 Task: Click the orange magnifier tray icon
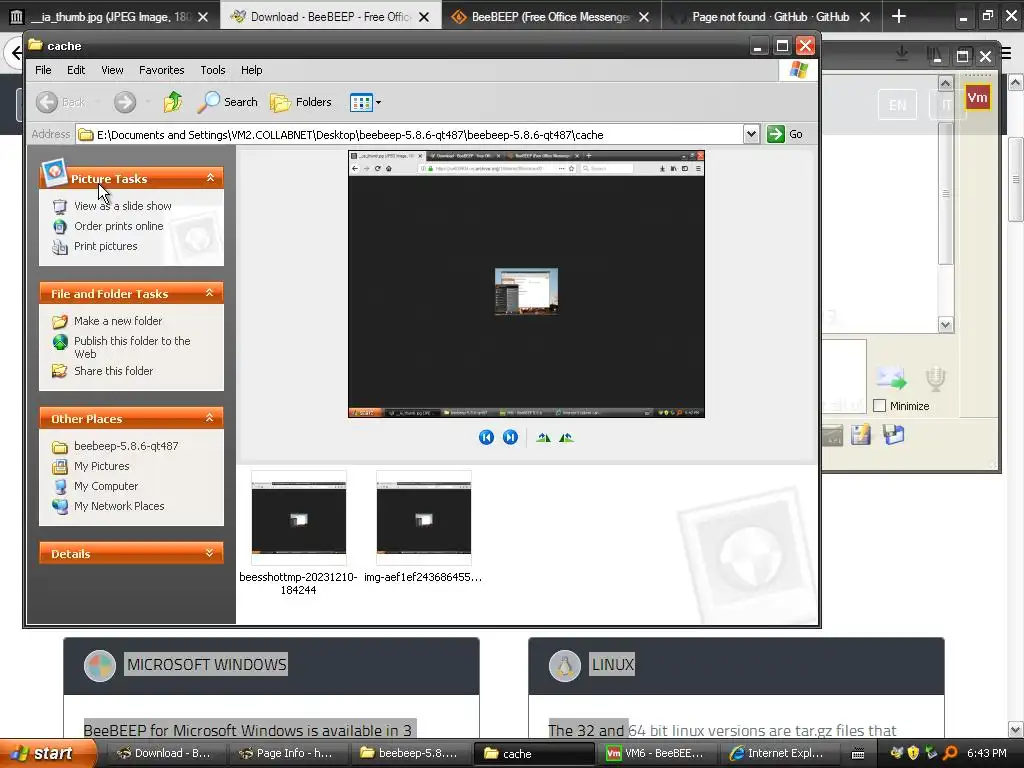[950, 753]
